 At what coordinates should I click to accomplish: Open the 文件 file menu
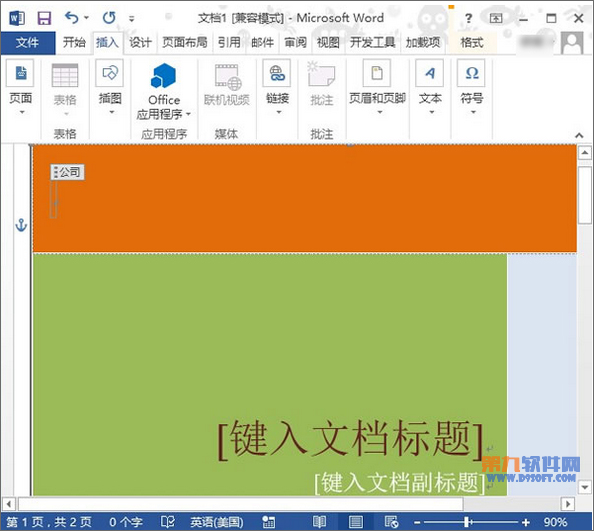point(28,42)
